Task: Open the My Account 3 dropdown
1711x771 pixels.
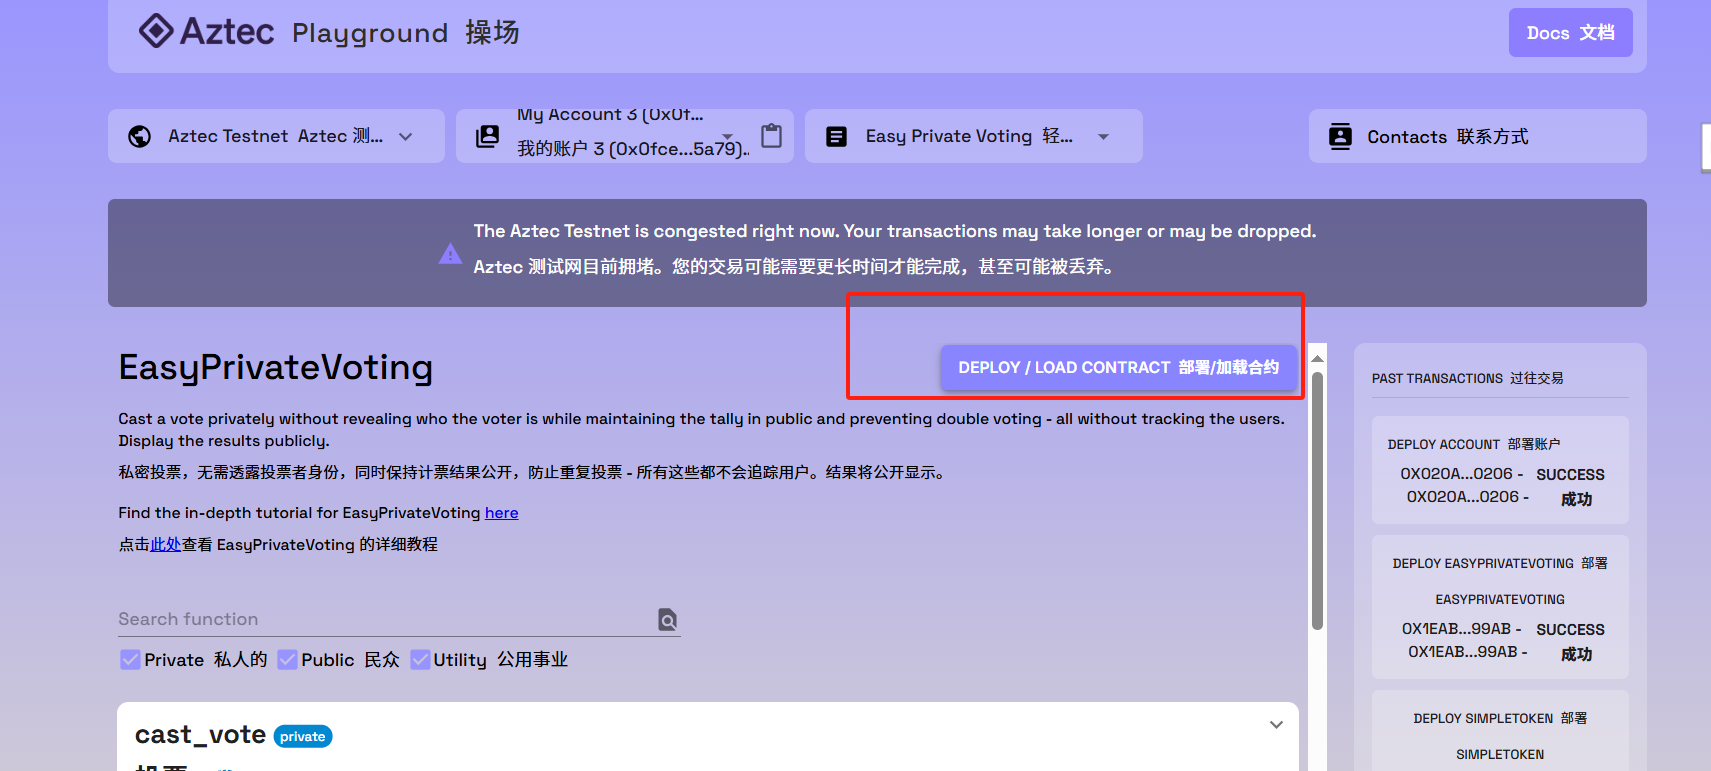Action: pos(728,136)
